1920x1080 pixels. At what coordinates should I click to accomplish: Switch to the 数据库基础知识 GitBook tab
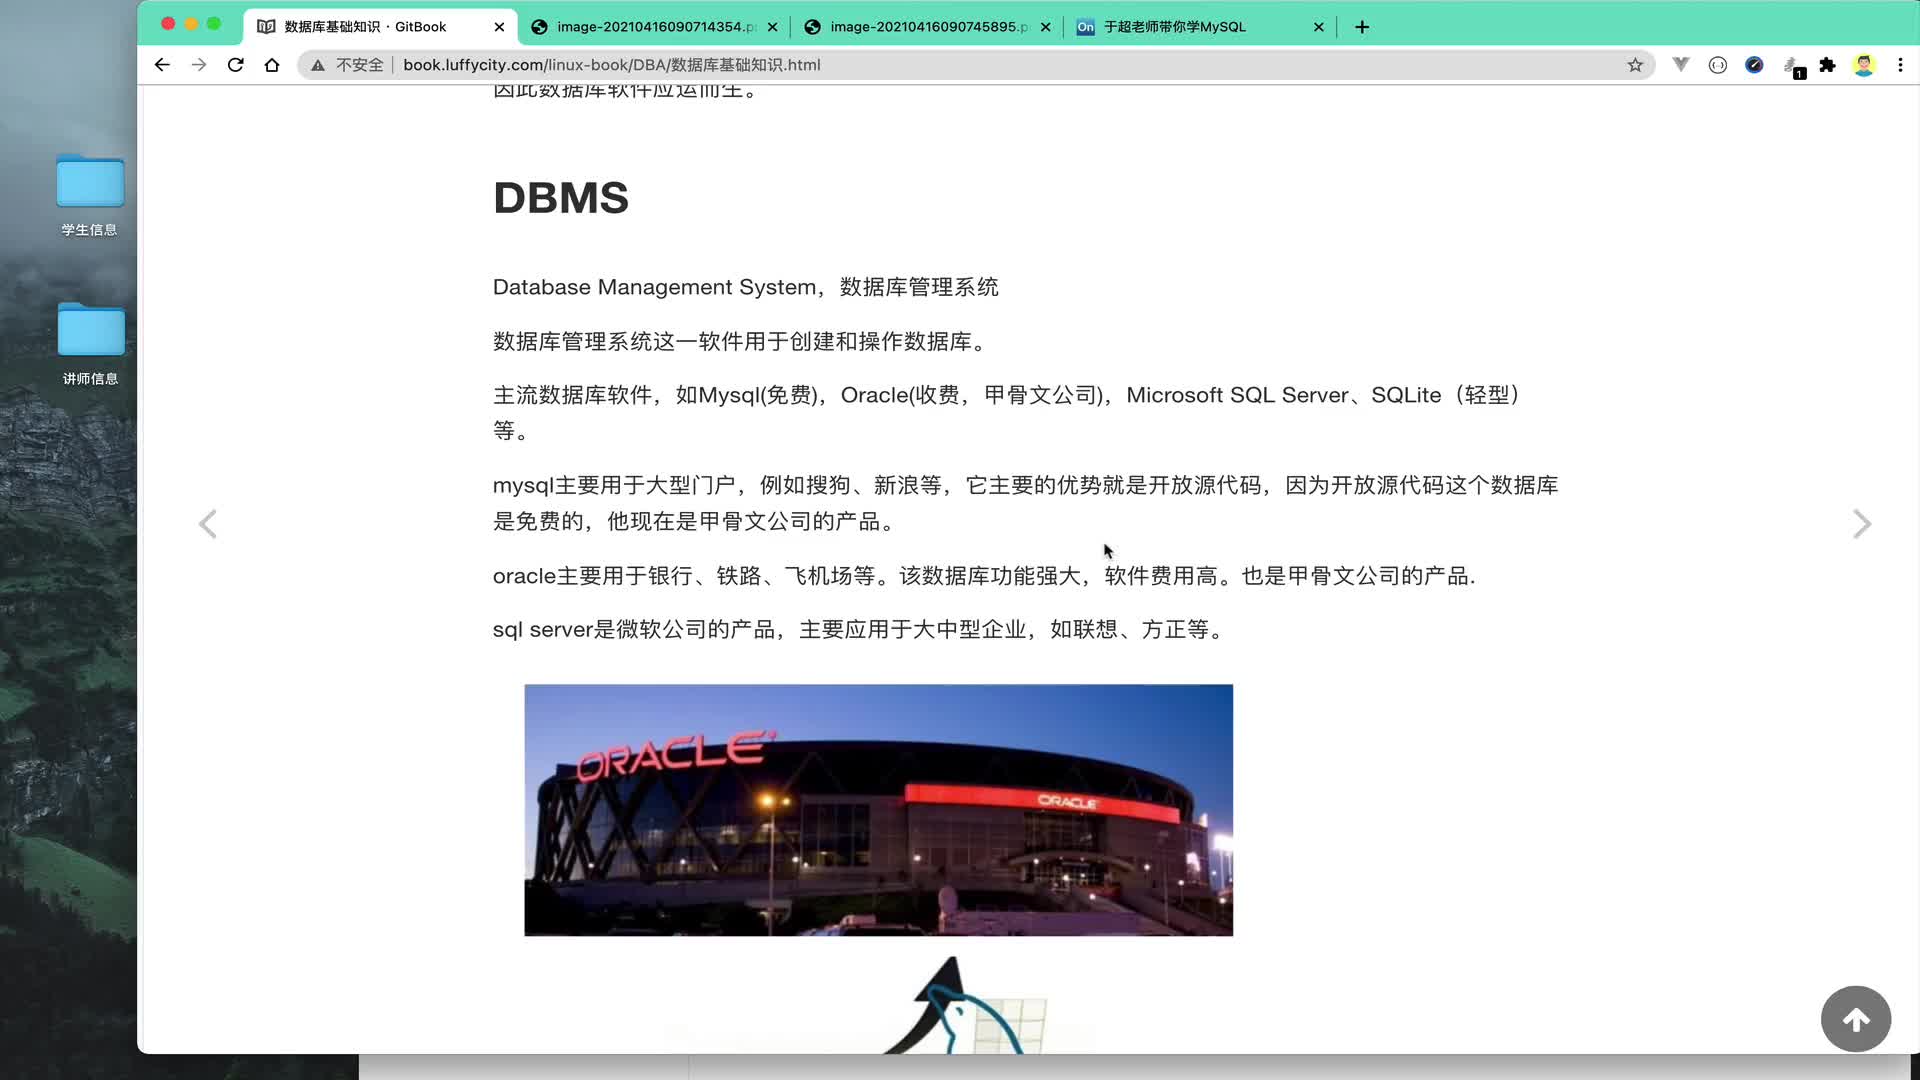(380, 27)
